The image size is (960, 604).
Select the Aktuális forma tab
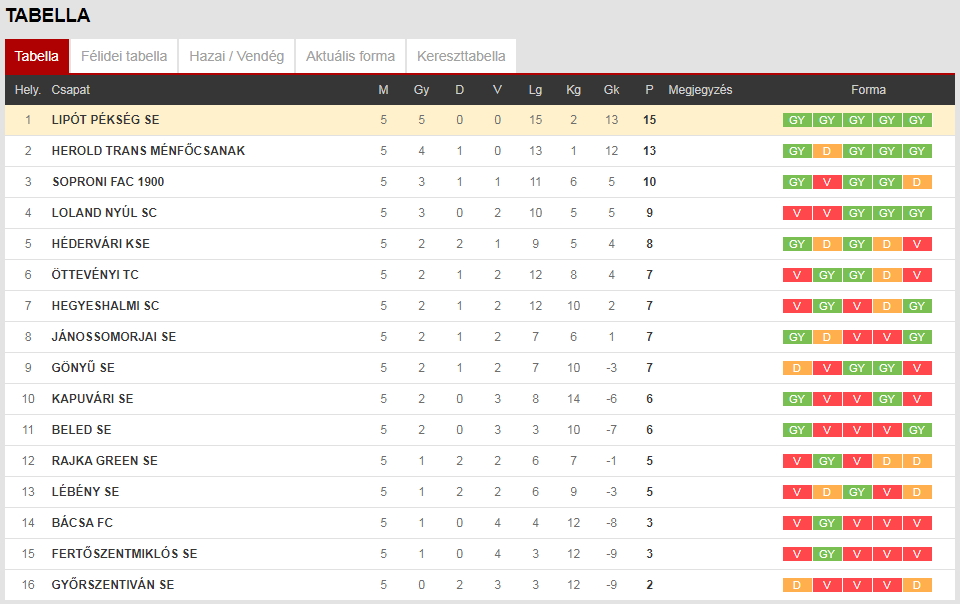350,56
